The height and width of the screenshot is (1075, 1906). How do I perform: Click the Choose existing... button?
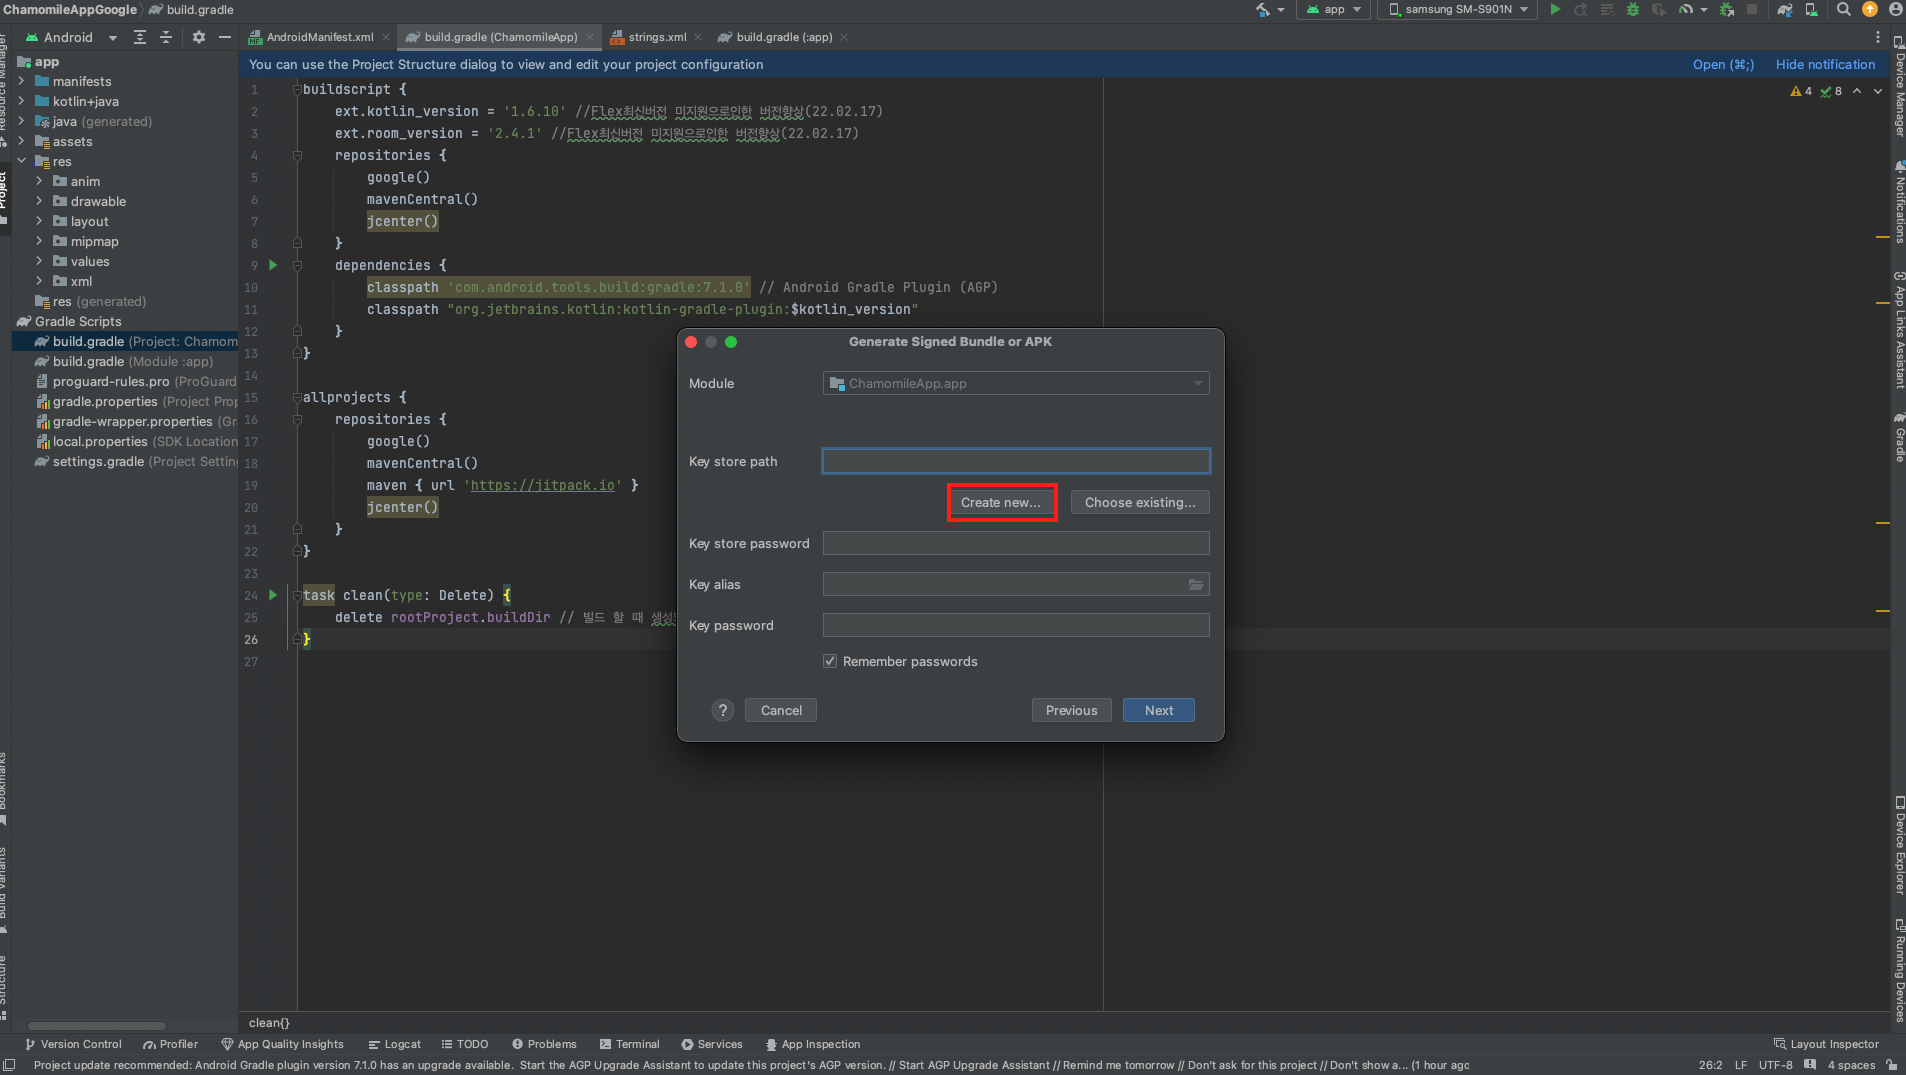1139,503
